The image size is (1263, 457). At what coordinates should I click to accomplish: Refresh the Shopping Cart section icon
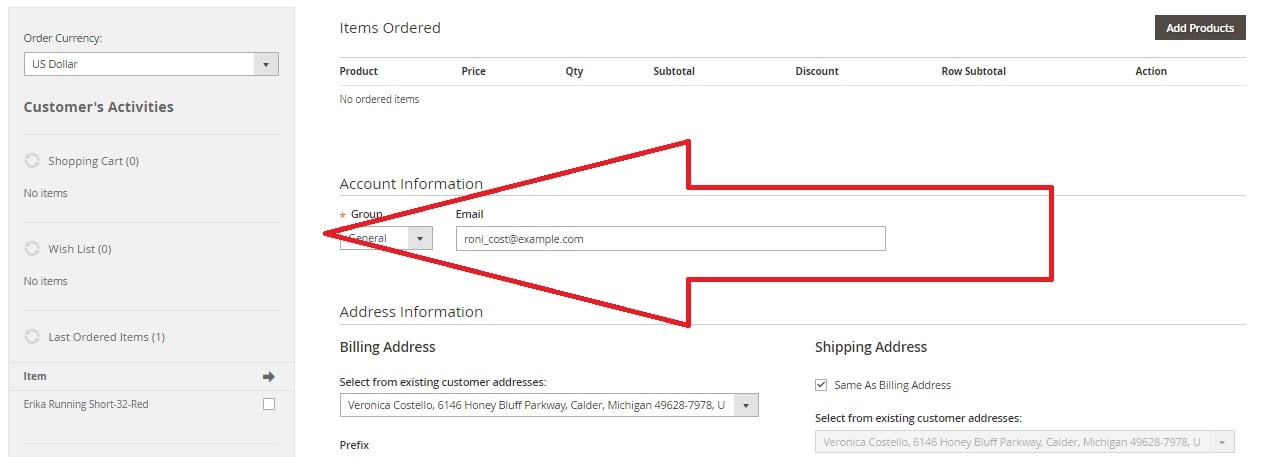point(32,161)
